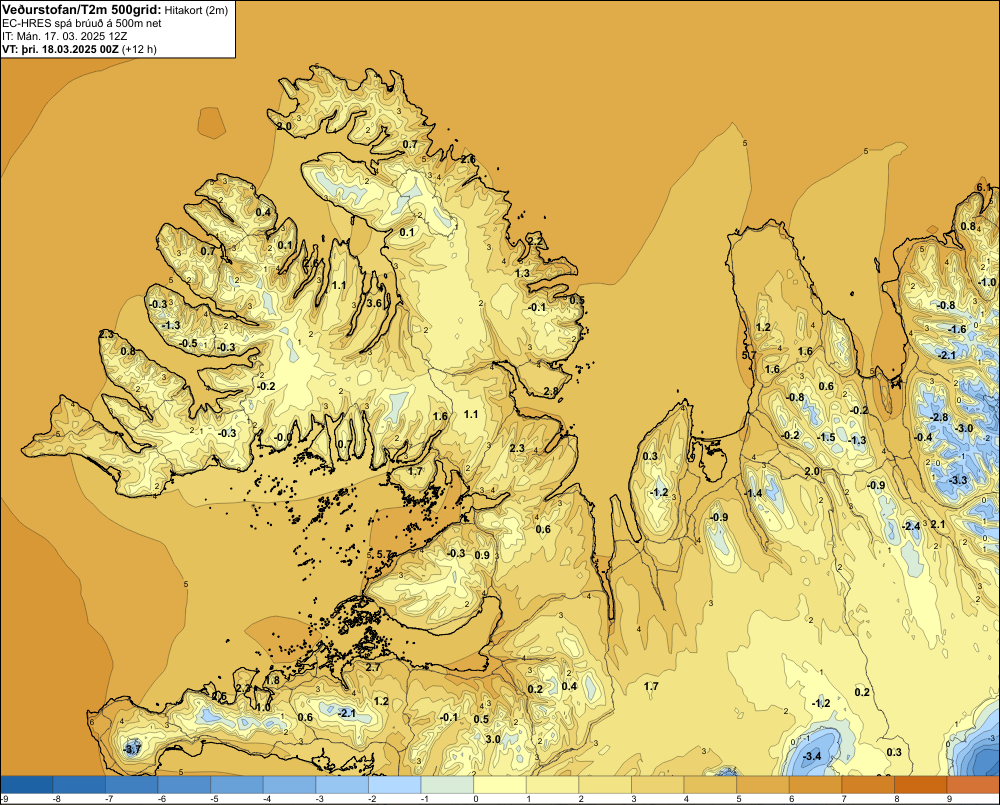Click the 'Hitakort (2m)' label
The height and width of the screenshot is (805, 1000).
tap(196, 10)
